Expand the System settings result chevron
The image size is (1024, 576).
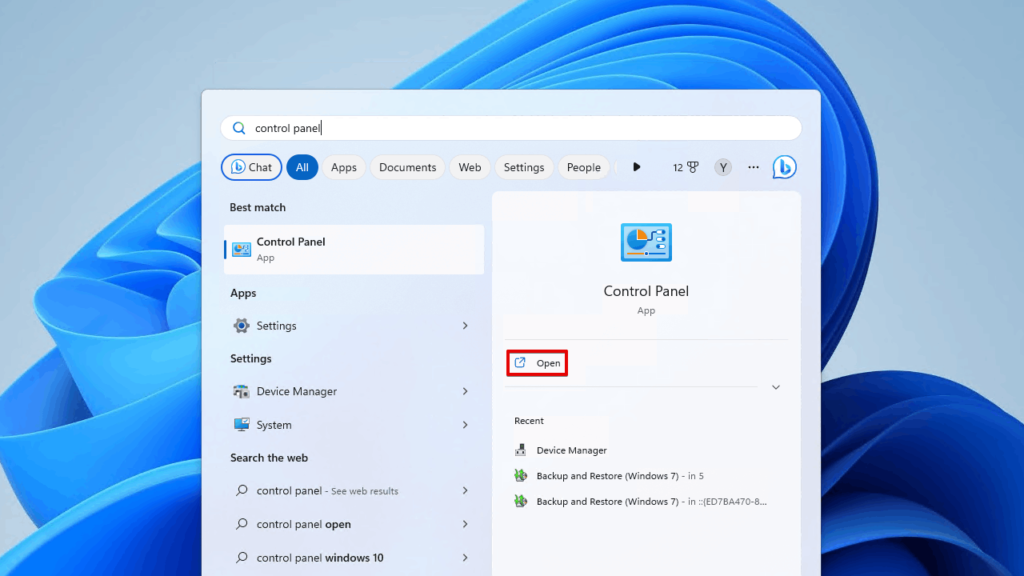click(x=466, y=424)
